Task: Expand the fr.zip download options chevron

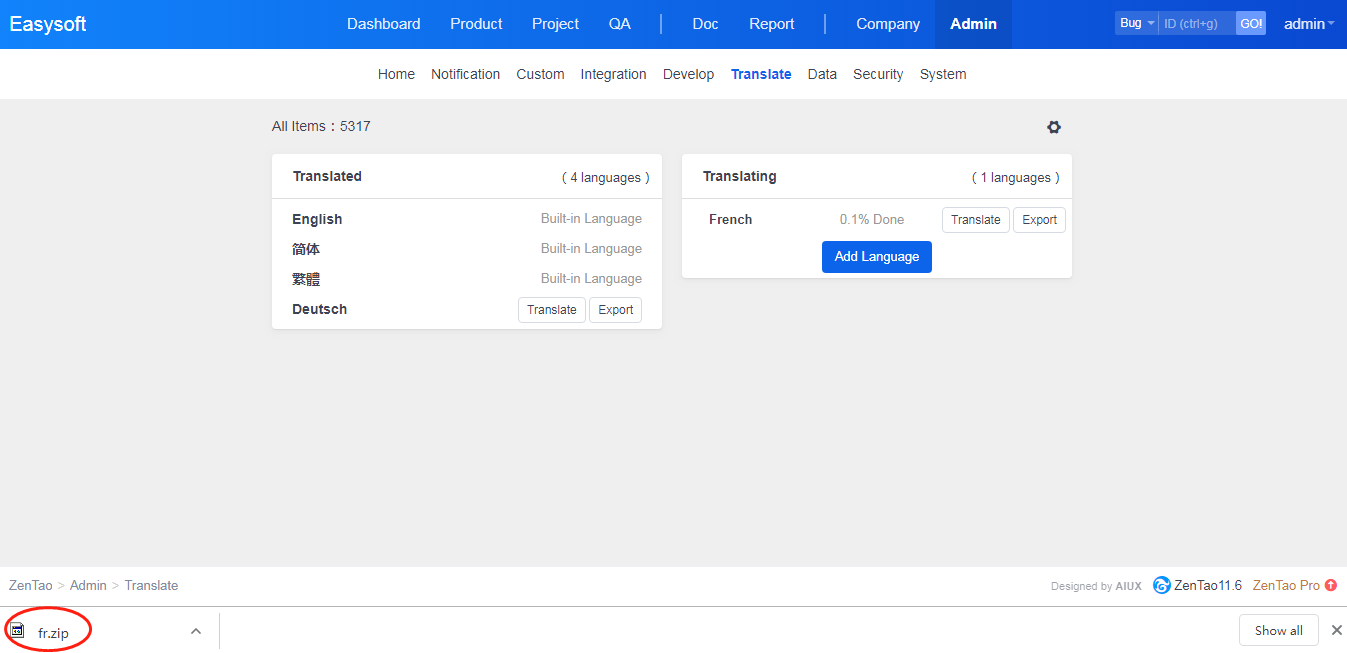Action: click(x=196, y=631)
